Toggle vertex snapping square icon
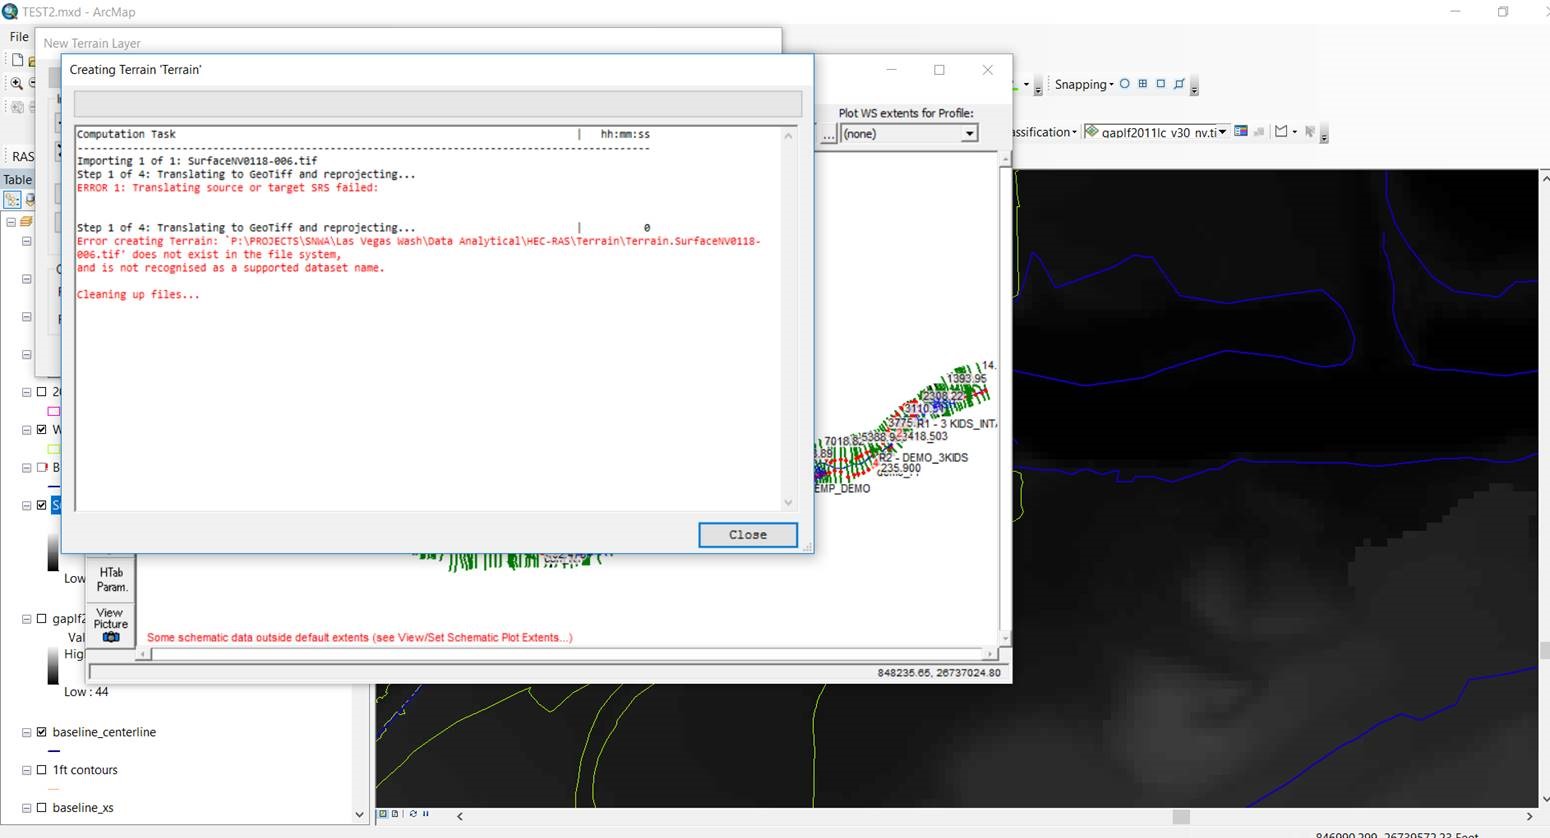The width and height of the screenshot is (1550, 838). [1161, 84]
